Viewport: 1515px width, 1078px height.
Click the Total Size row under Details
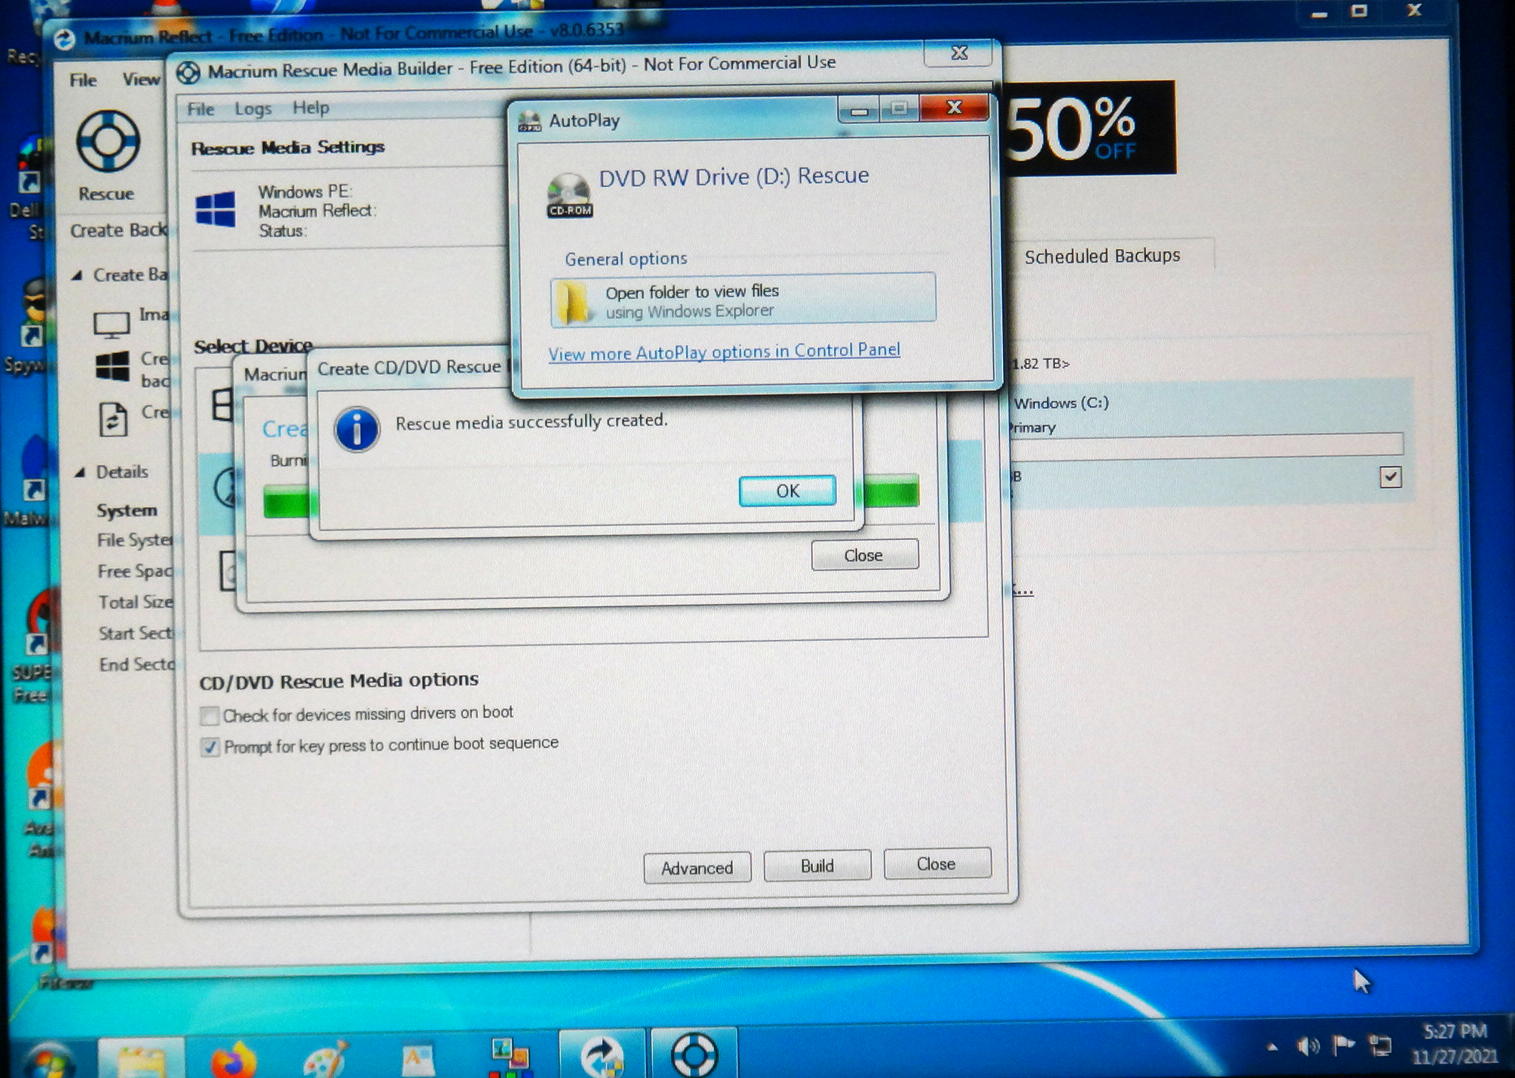coord(135,603)
